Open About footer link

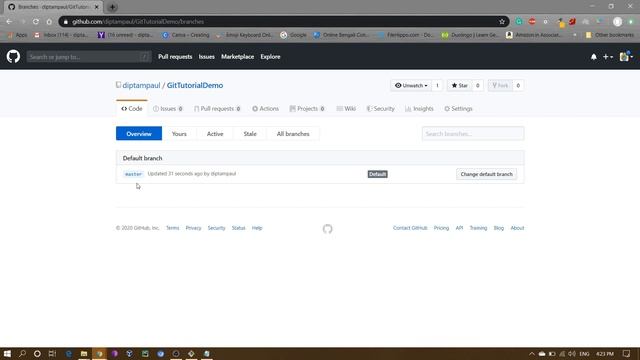[517, 228]
